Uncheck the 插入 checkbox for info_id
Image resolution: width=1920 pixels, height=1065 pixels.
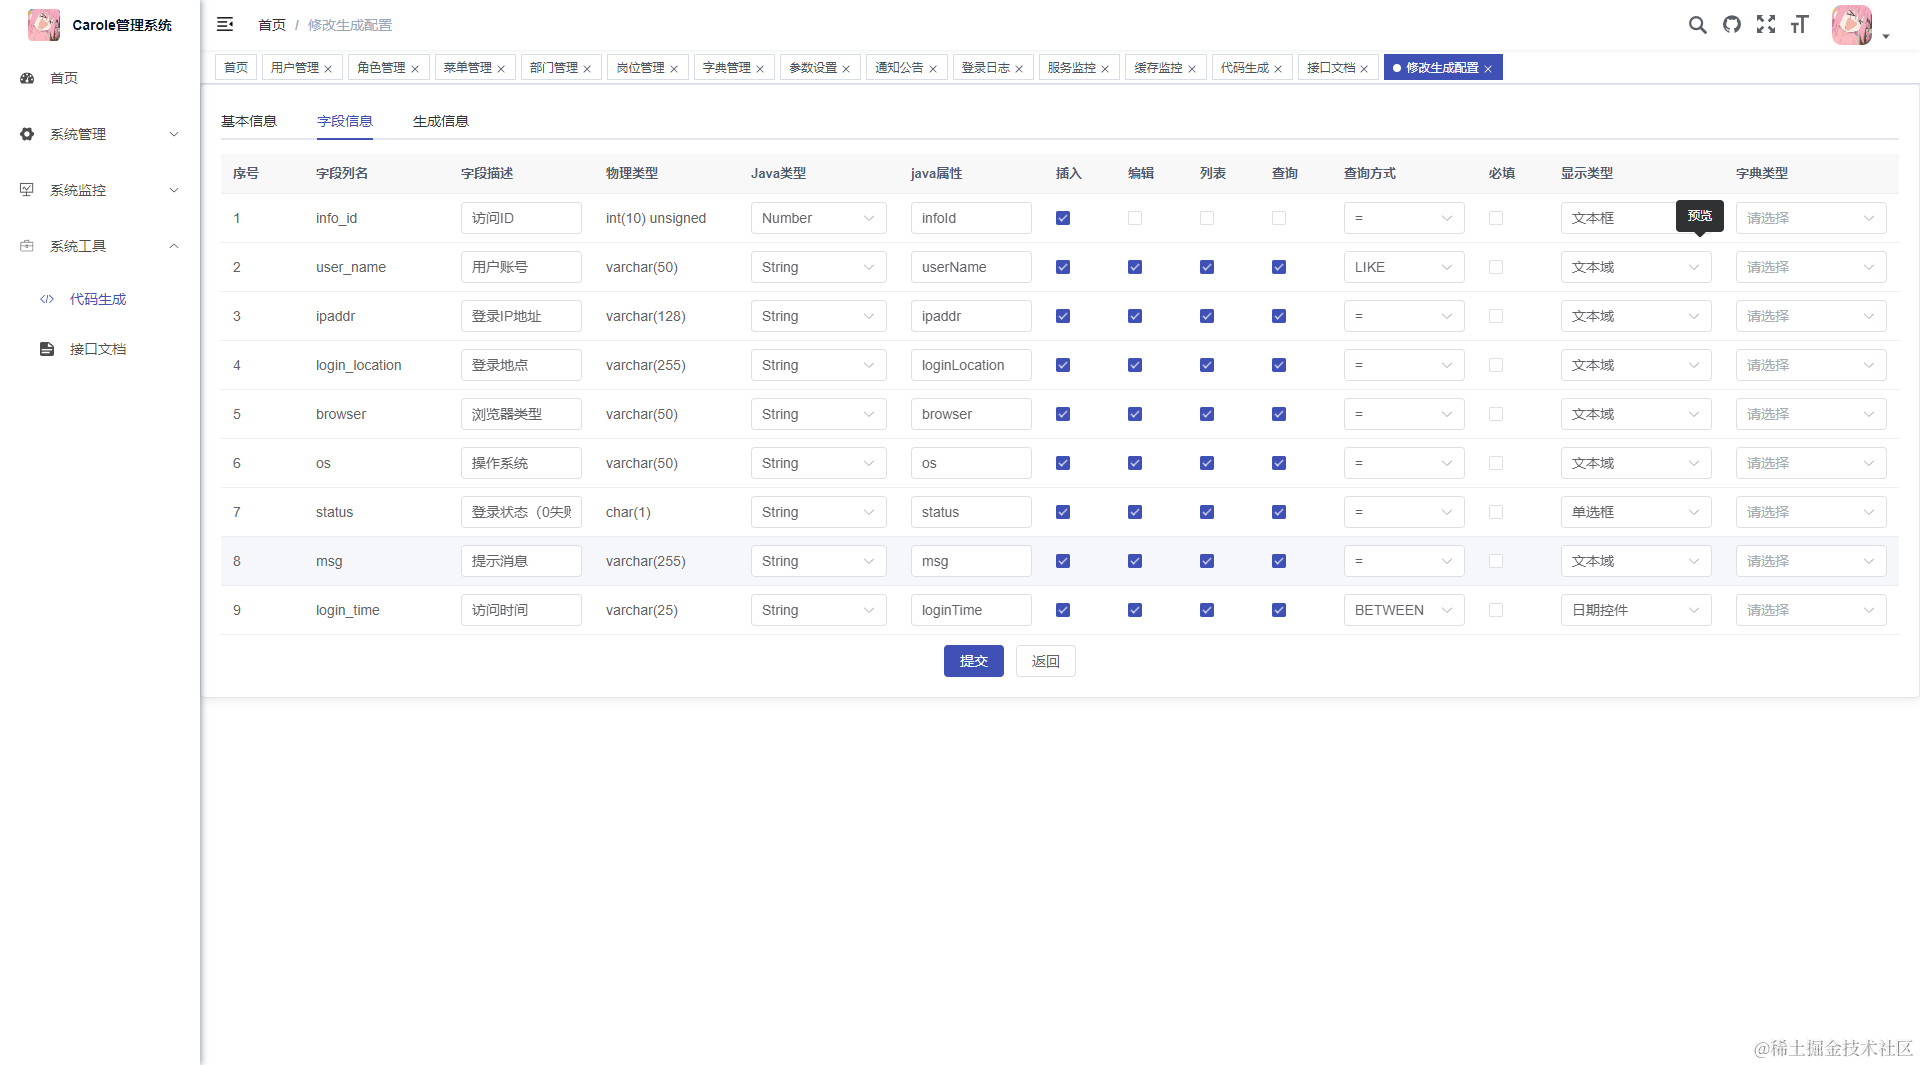point(1063,218)
